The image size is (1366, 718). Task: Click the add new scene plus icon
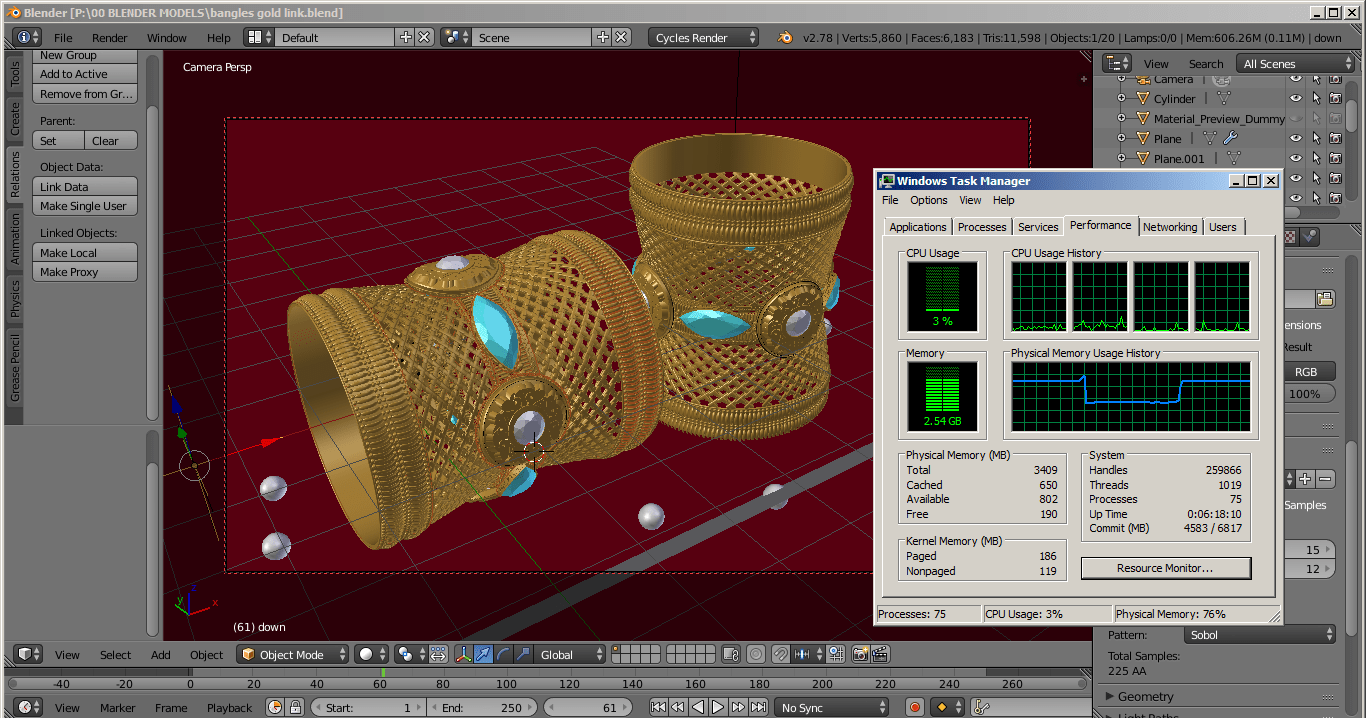click(x=603, y=37)
